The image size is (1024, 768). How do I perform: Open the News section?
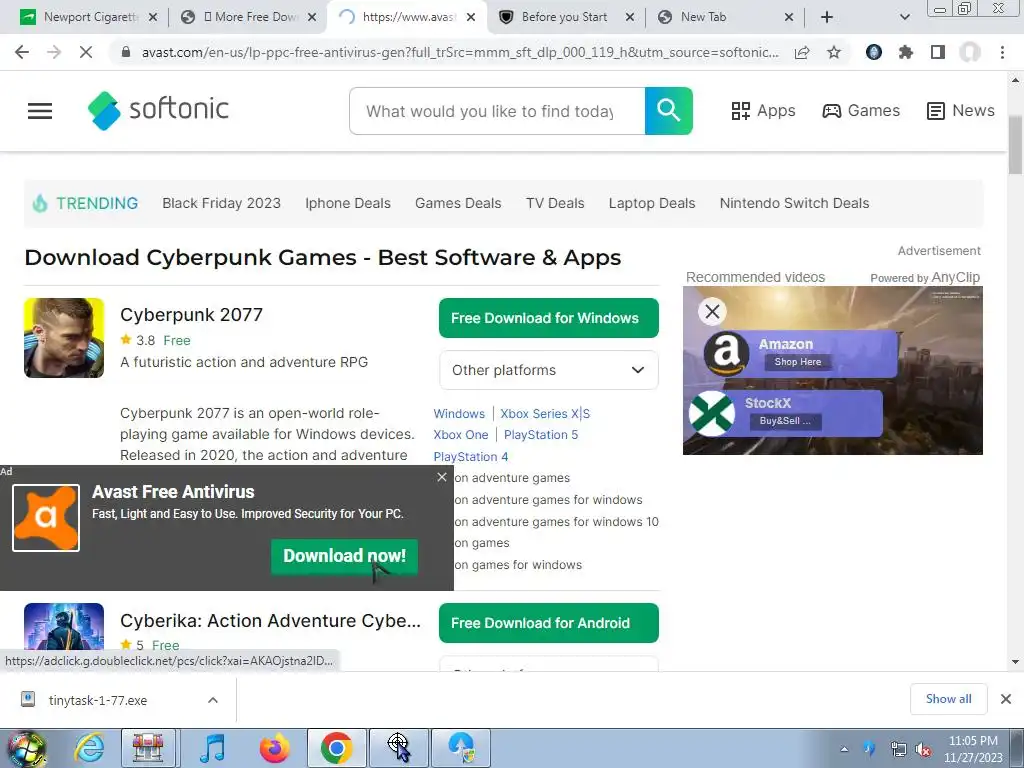(961, 111)
